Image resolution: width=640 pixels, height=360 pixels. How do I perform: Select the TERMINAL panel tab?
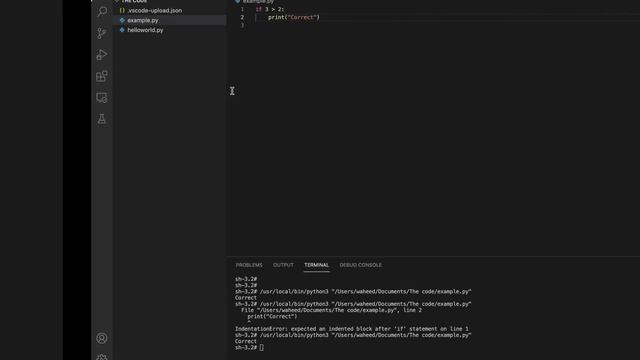click(316, 265)
